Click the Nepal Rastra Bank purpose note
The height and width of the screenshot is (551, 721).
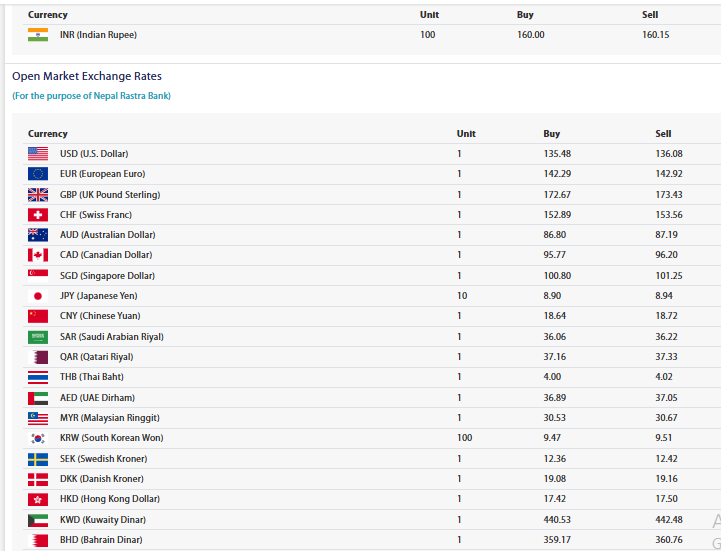[91, 96]
